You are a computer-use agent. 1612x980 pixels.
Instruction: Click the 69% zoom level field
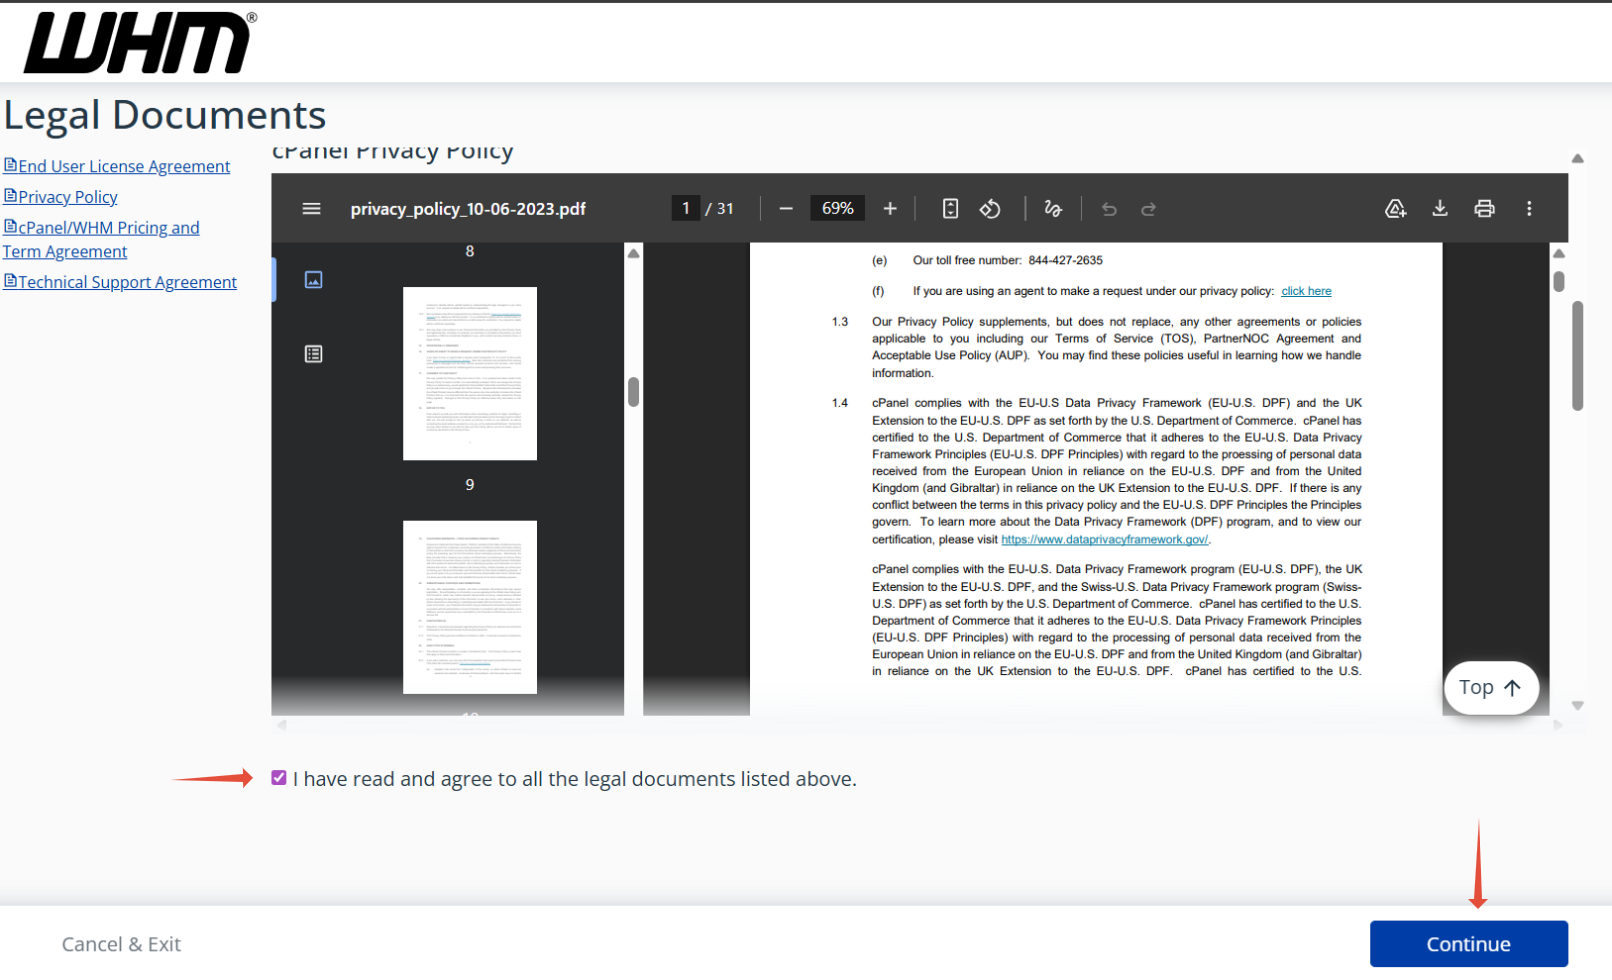click(837, 208)
